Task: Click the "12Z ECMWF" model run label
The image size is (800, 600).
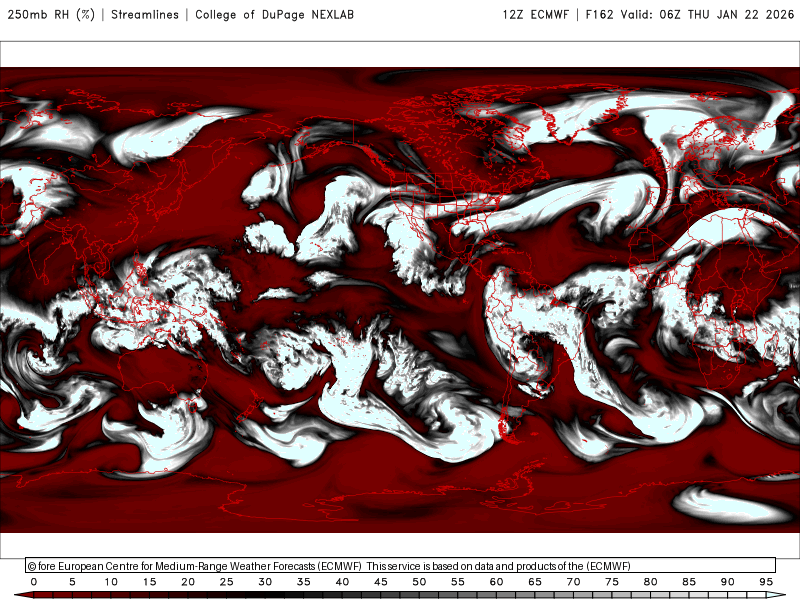Action: coord(535,14)
